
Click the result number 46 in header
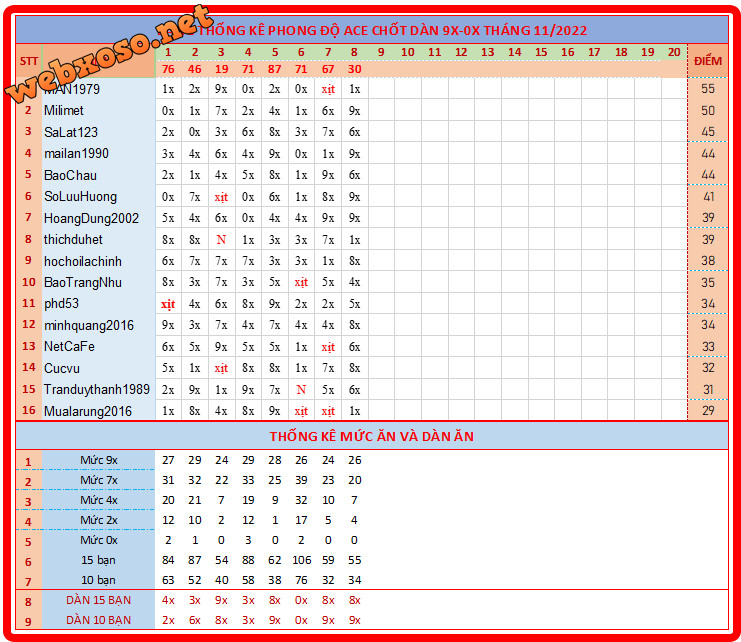tap(194, 69)
